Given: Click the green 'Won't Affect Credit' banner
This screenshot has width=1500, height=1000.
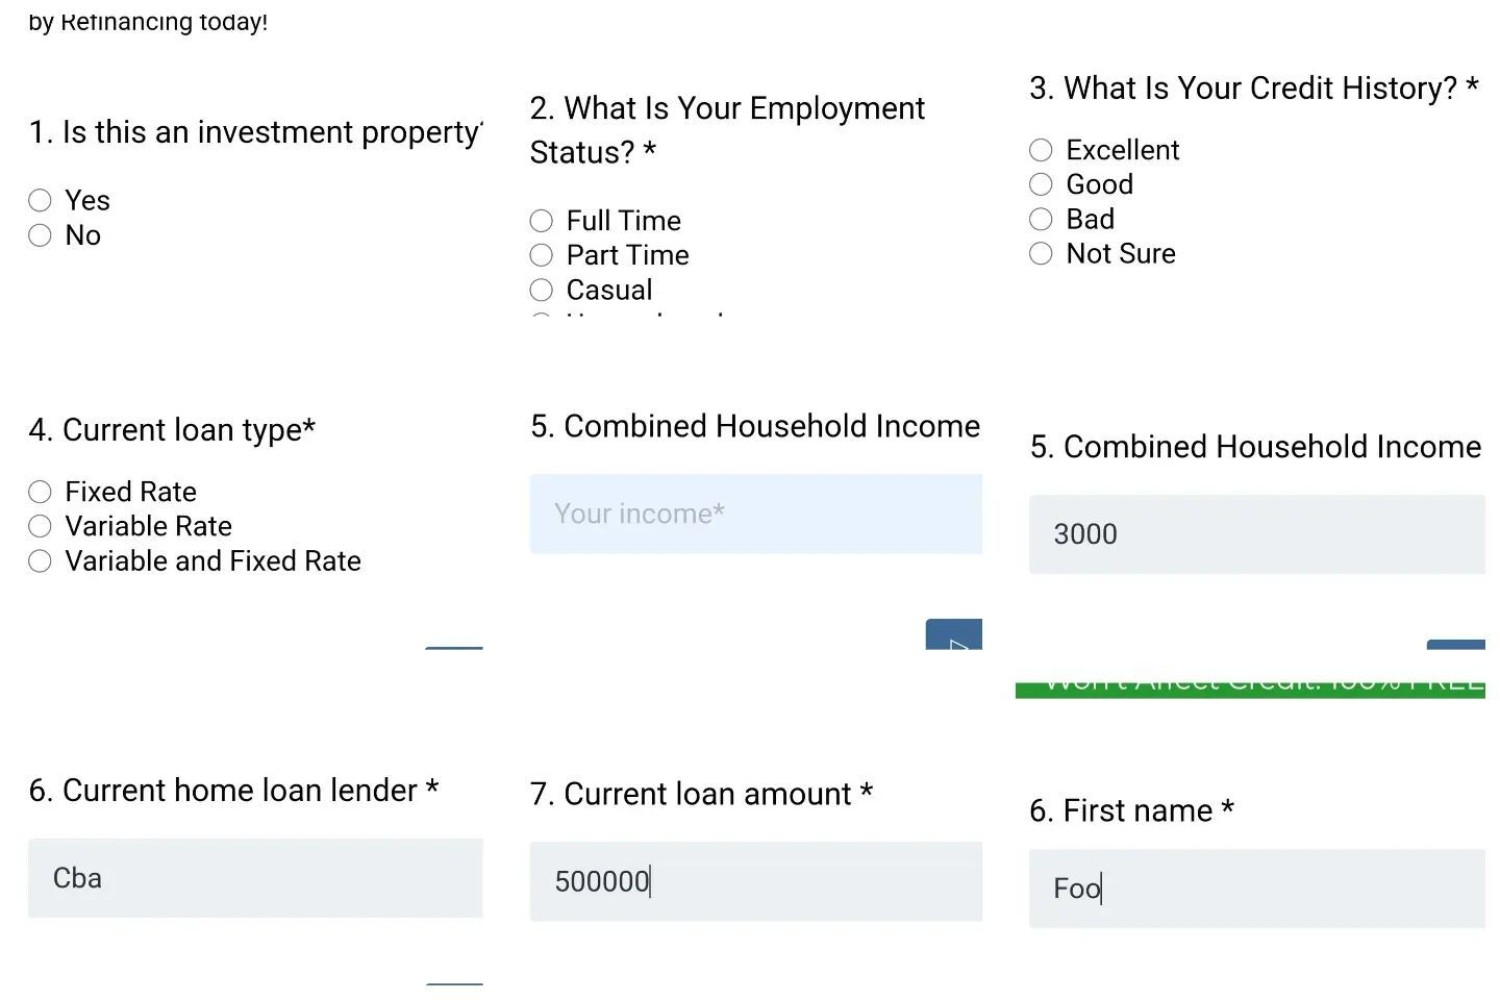Looking at the screenshot, I should tap(1250, 688).
